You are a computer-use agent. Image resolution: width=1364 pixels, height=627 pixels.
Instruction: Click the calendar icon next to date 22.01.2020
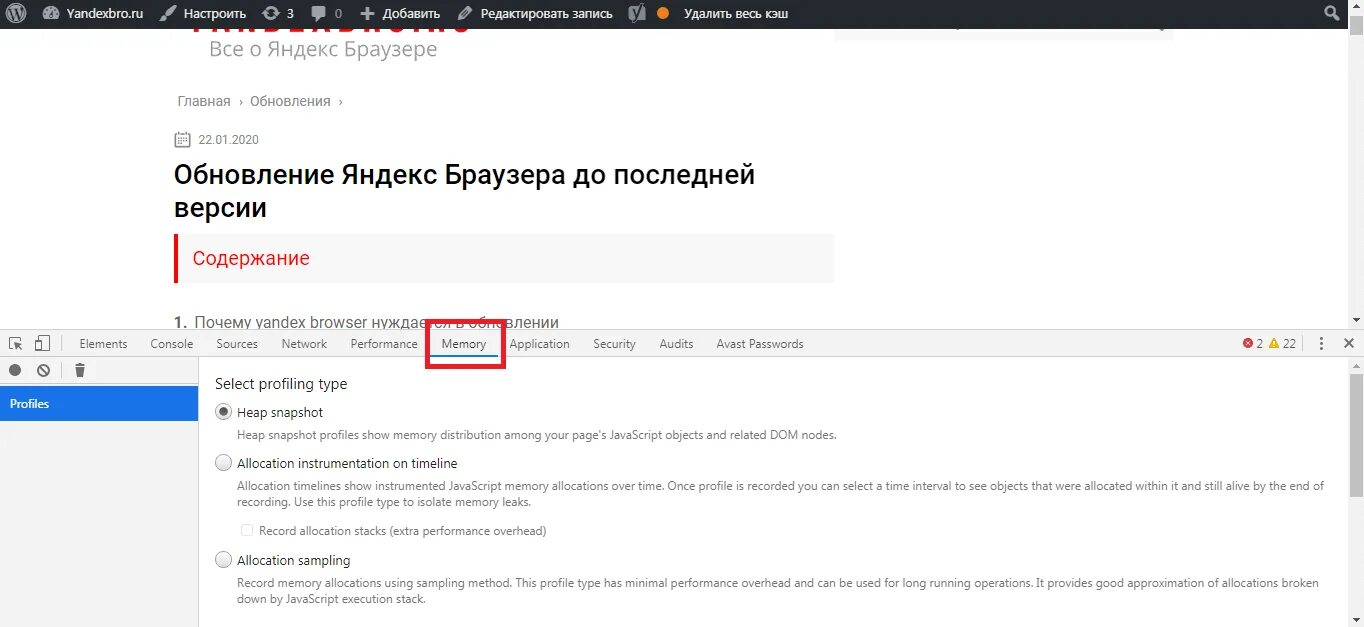click(x=182, y=139)
